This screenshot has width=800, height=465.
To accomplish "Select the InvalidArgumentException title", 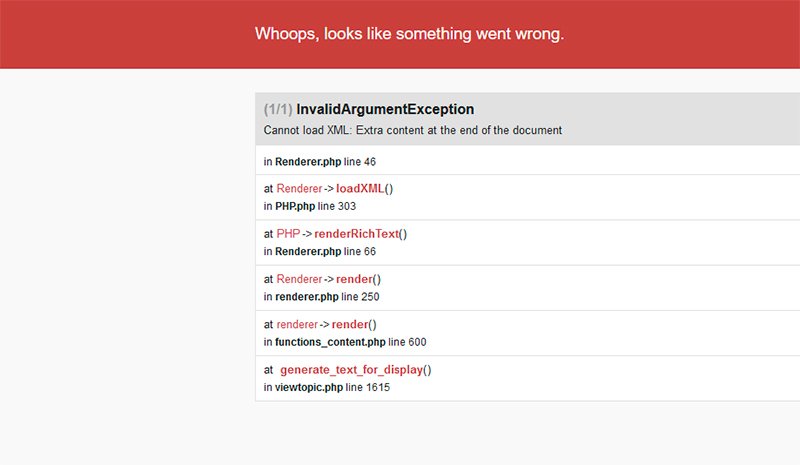I will [x=385, y=109].
